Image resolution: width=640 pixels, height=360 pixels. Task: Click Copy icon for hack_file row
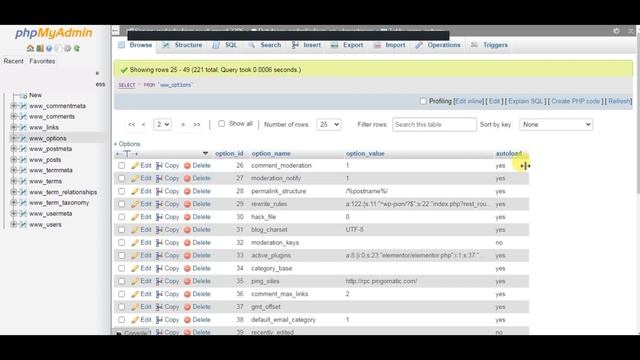tap(159, 217)
